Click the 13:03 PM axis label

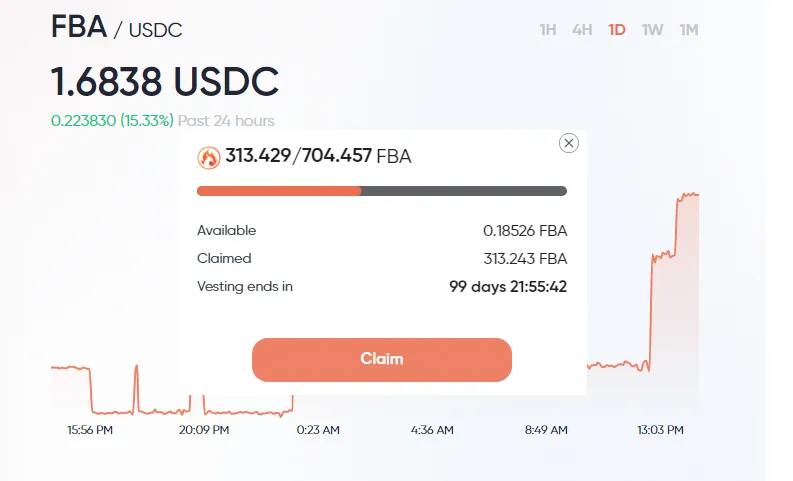[x=660, y=430]
